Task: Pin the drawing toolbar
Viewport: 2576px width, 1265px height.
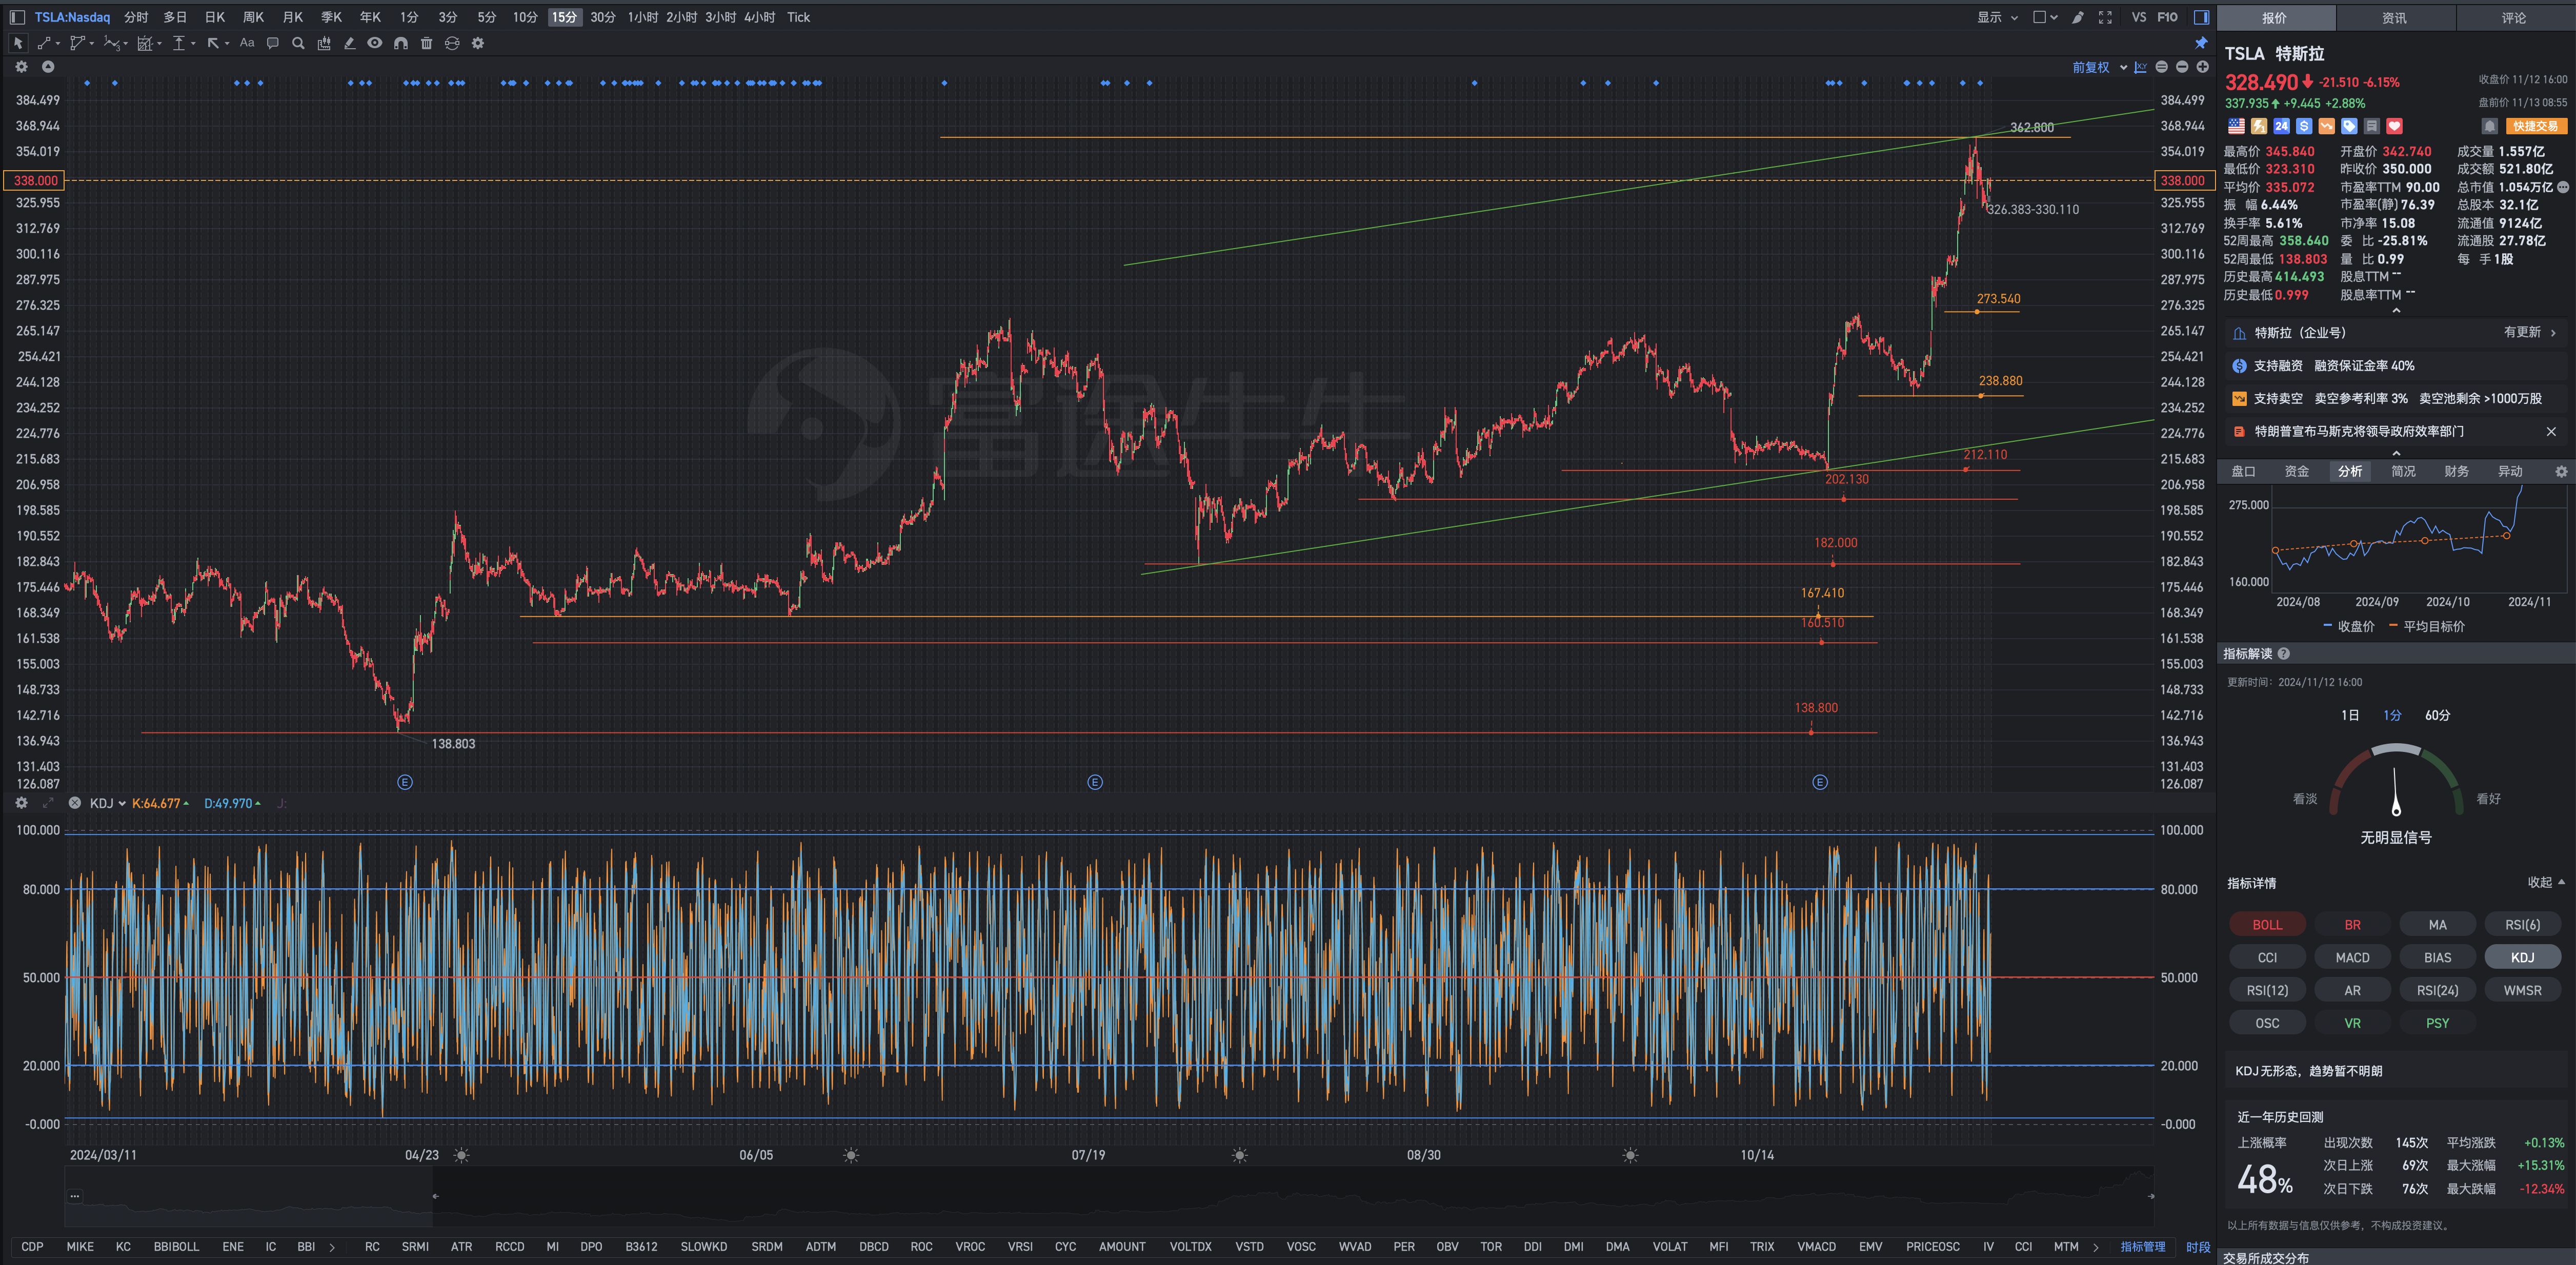Action: (x=2201, y=43)
